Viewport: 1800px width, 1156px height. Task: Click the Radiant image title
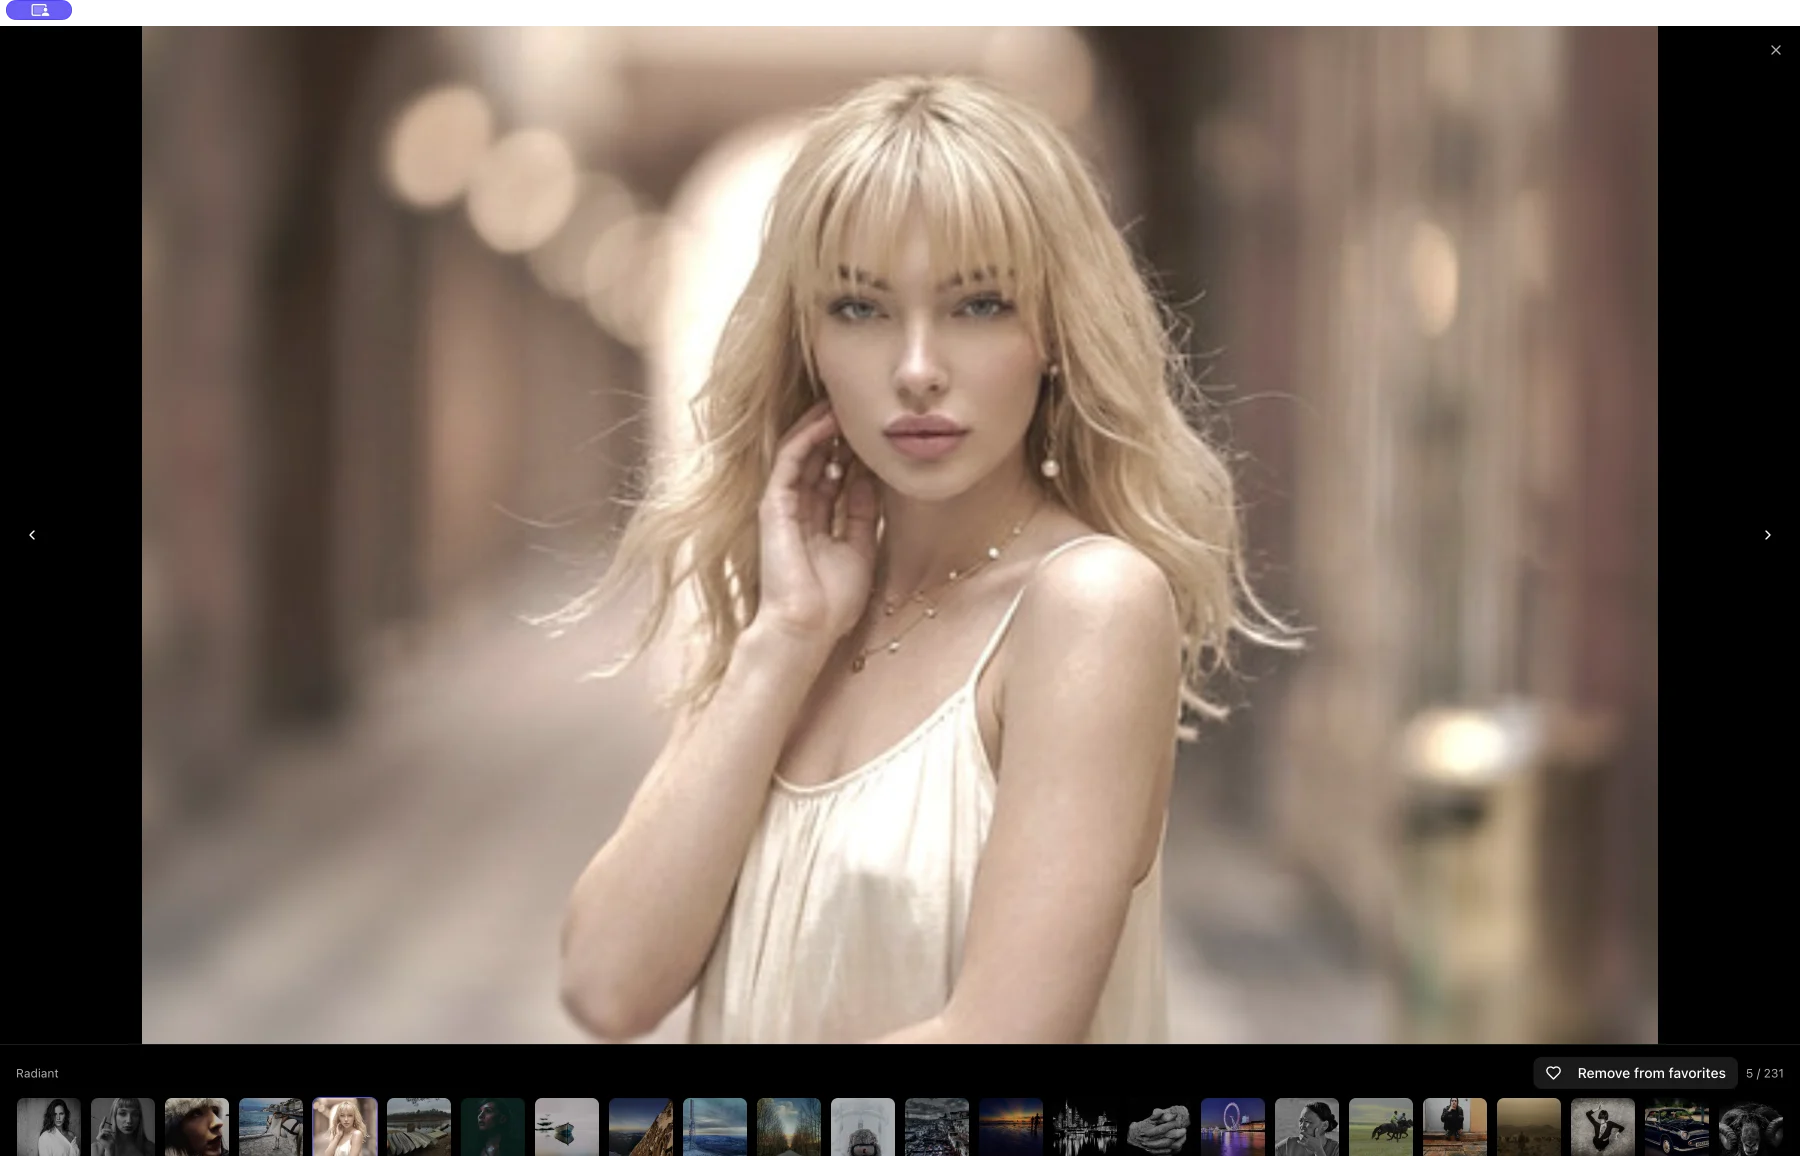click(36, 1072)
